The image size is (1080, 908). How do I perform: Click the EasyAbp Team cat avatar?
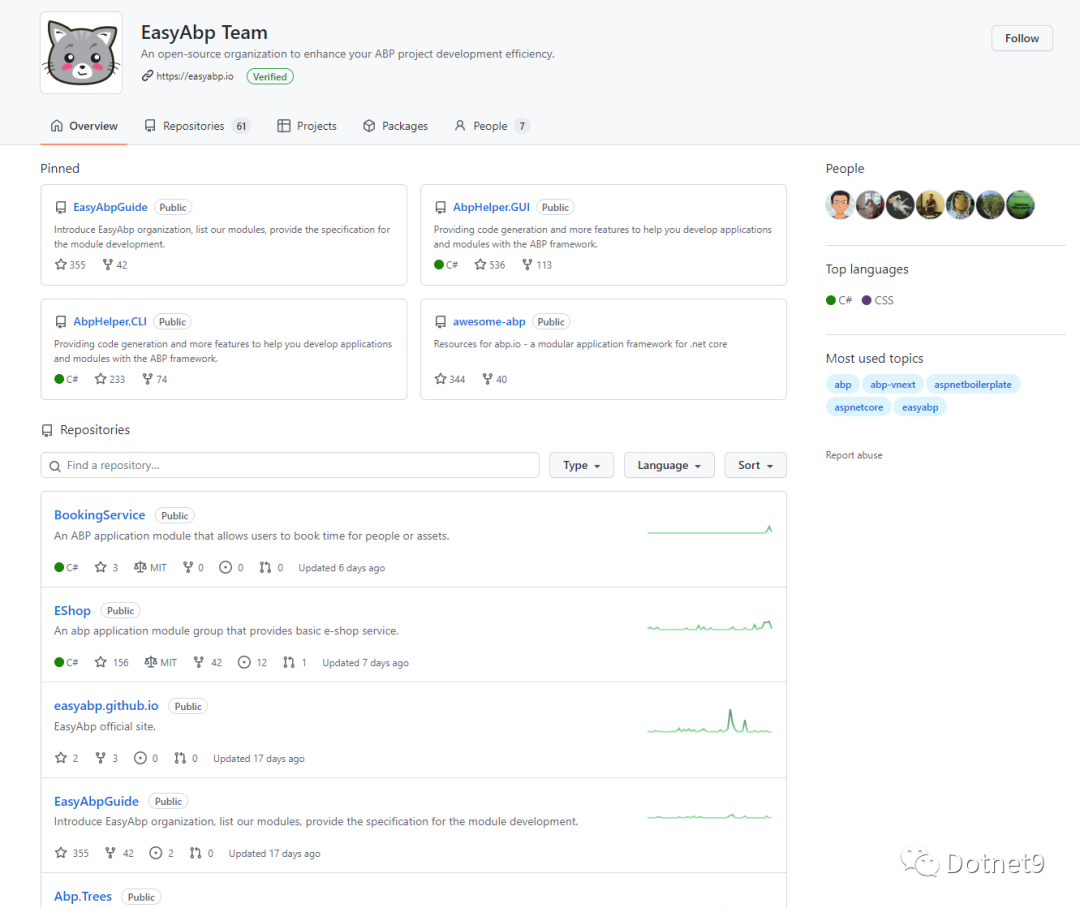point(81,52)
